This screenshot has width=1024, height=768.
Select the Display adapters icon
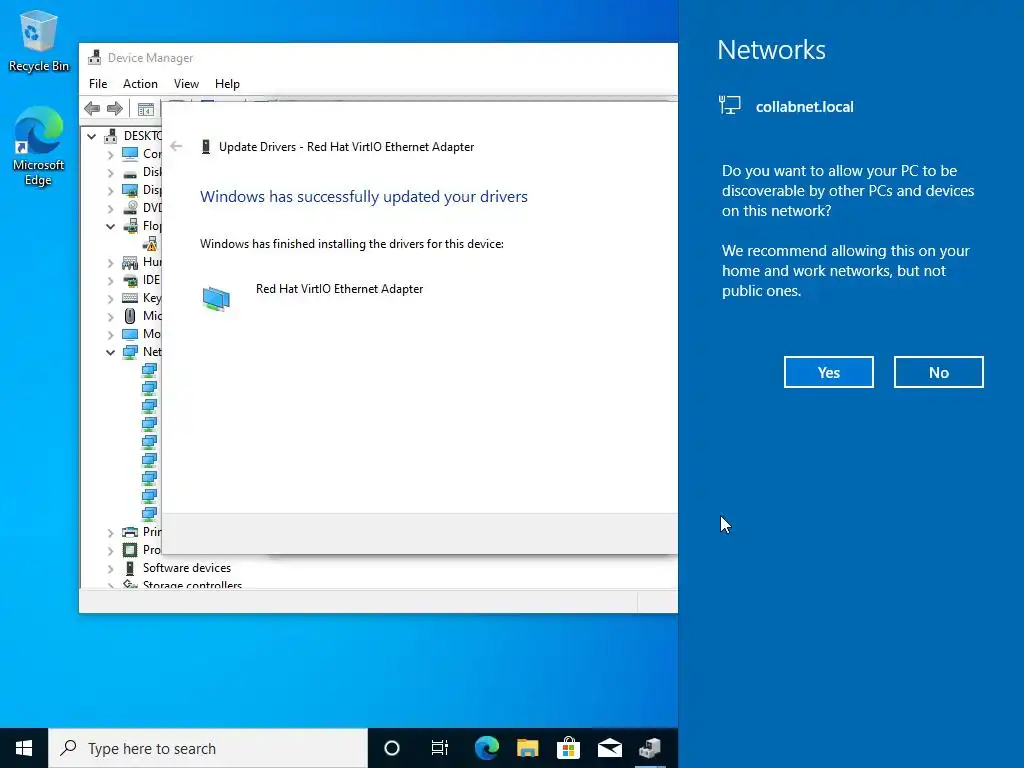pos(130,190)
